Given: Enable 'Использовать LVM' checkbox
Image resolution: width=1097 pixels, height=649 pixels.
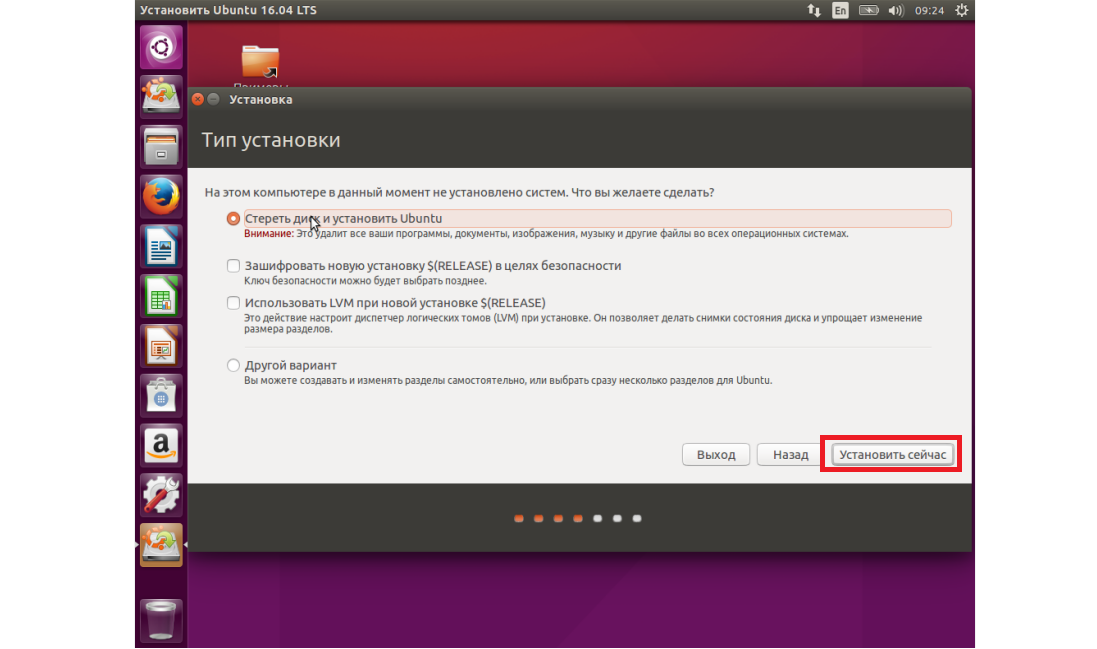Looking at the screenshot, I should point(233,303).
